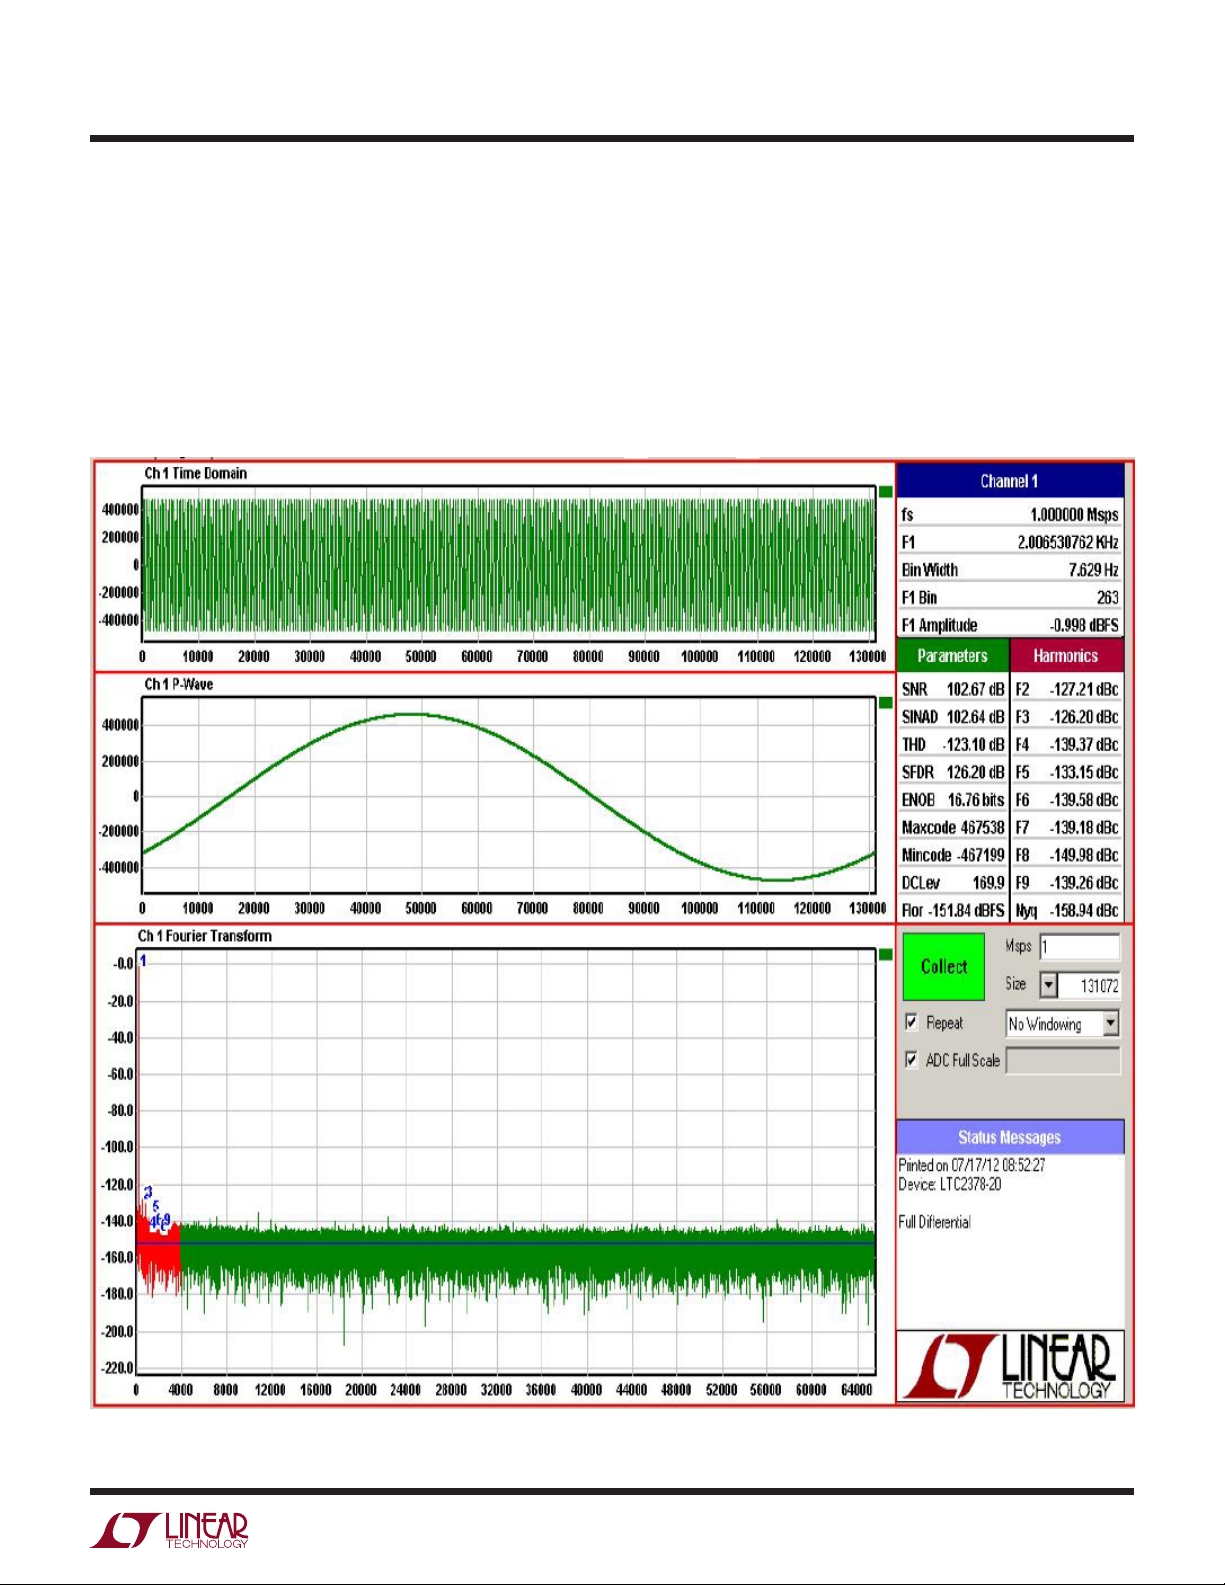Select the Harmonics header tab
1225x1585 pixels.
coord(1066,656)
